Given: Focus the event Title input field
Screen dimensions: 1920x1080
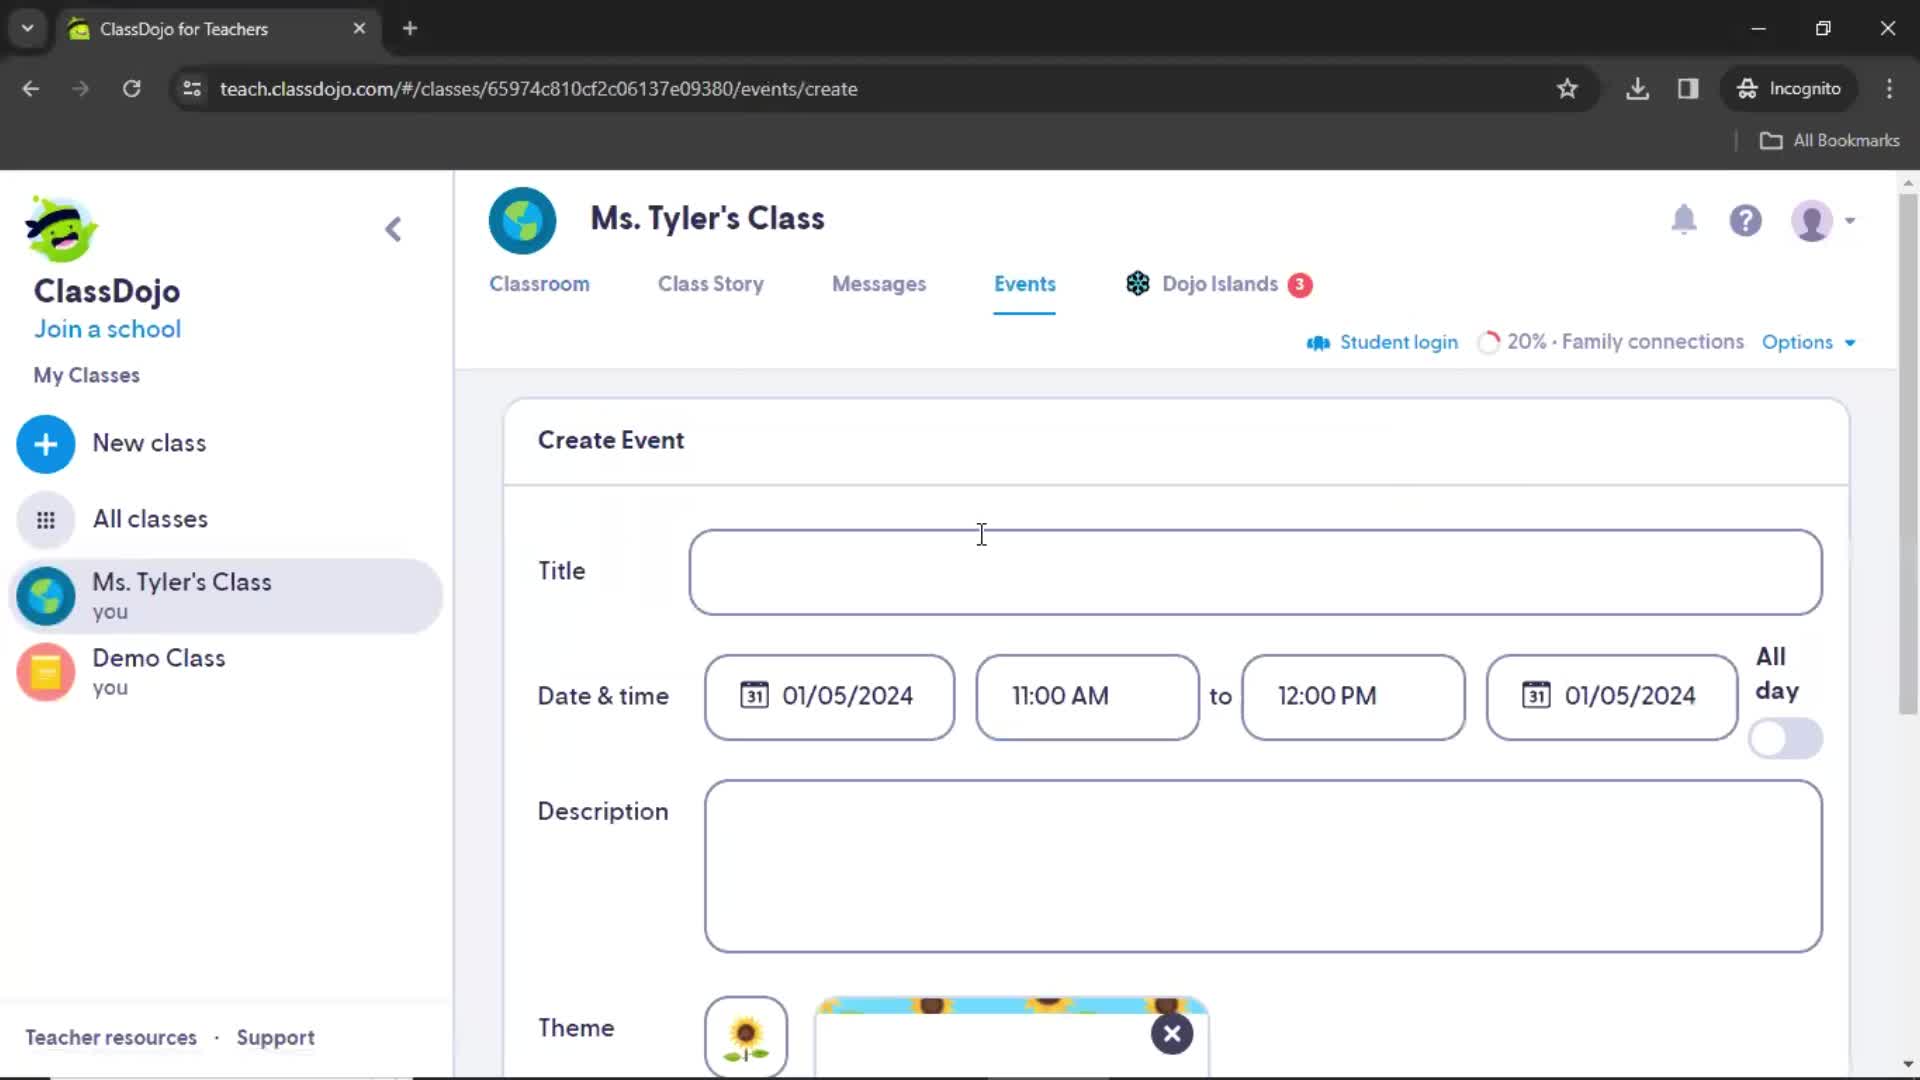Looking at the screenshot, I should tap(1255, 572).
